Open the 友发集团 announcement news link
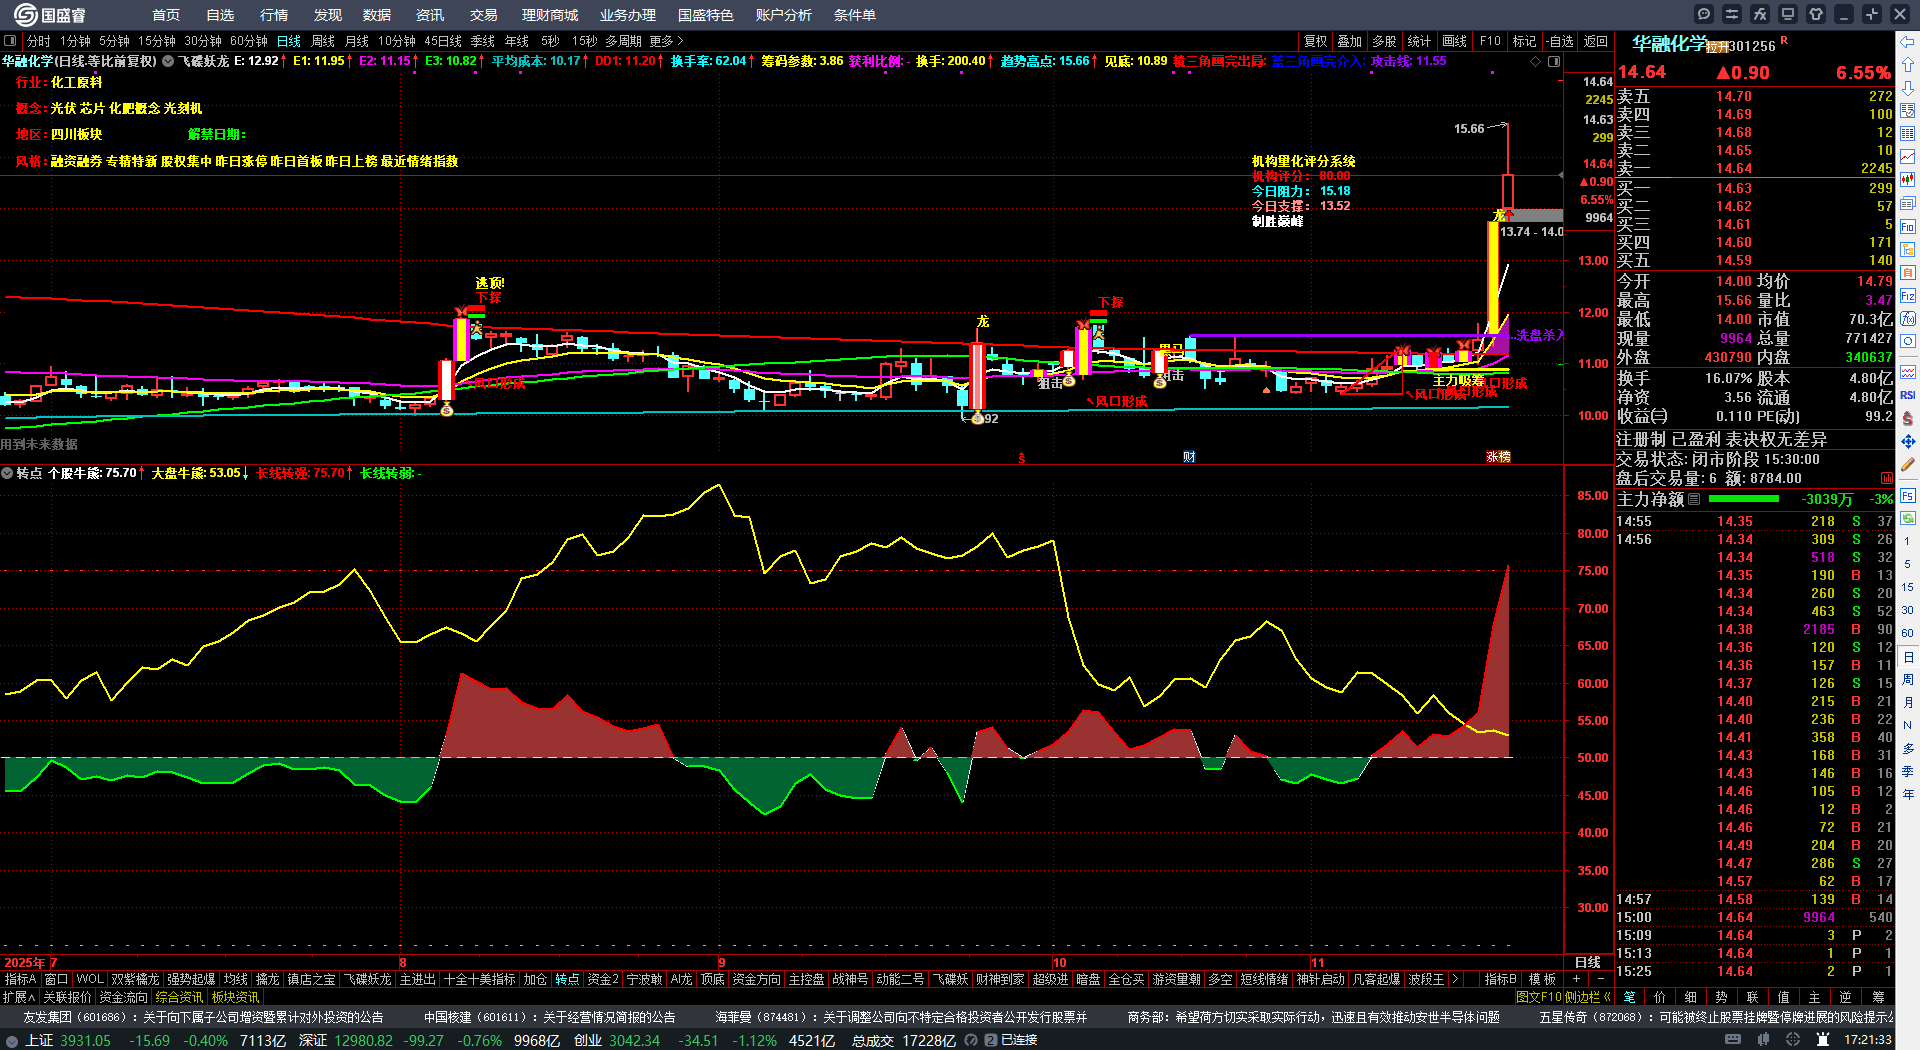The height and width of the screenshot is (1050, 1920). point(203,1017)
